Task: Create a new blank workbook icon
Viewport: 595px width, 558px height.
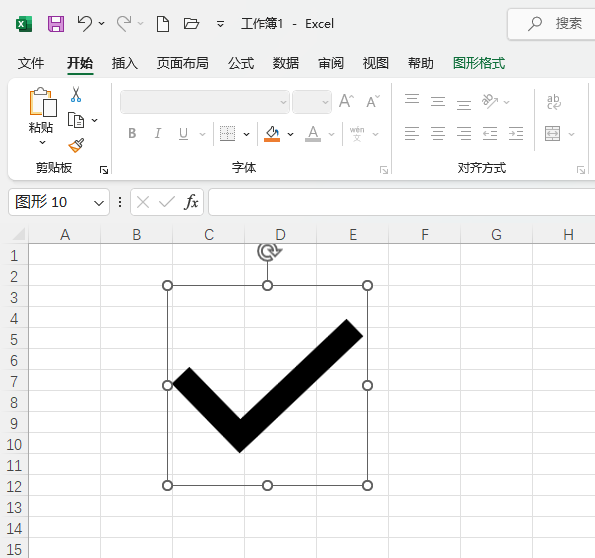Action: [163, 24]
